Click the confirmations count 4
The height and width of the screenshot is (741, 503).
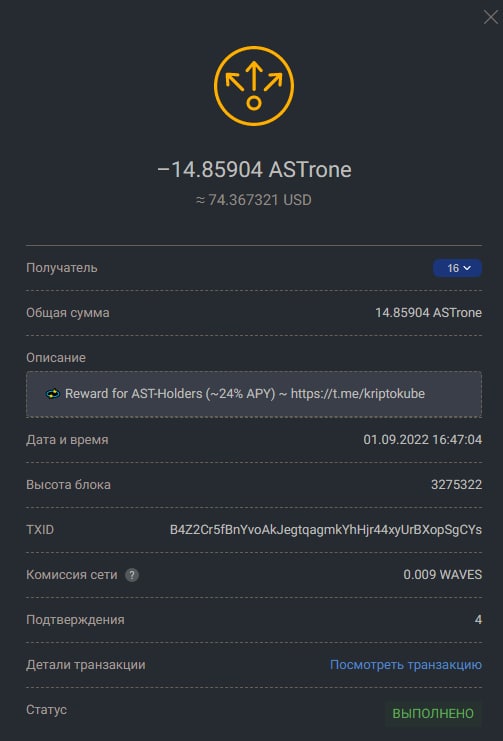[478, 620]
